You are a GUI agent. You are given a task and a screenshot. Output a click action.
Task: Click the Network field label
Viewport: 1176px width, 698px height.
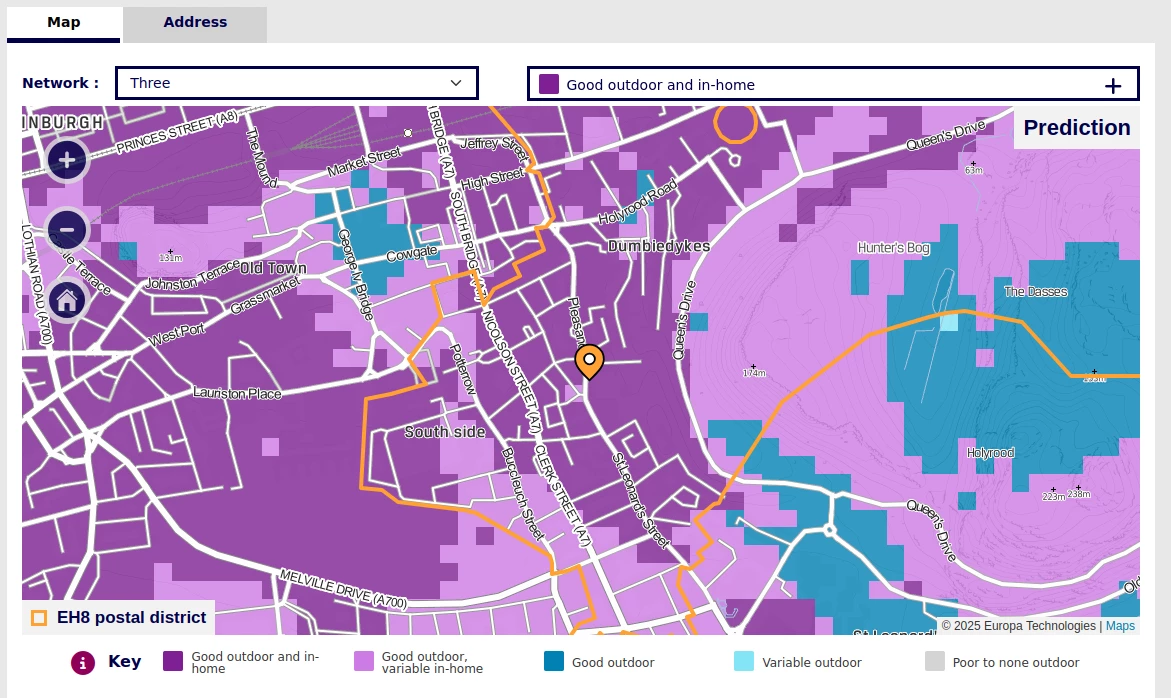point(60,83)
